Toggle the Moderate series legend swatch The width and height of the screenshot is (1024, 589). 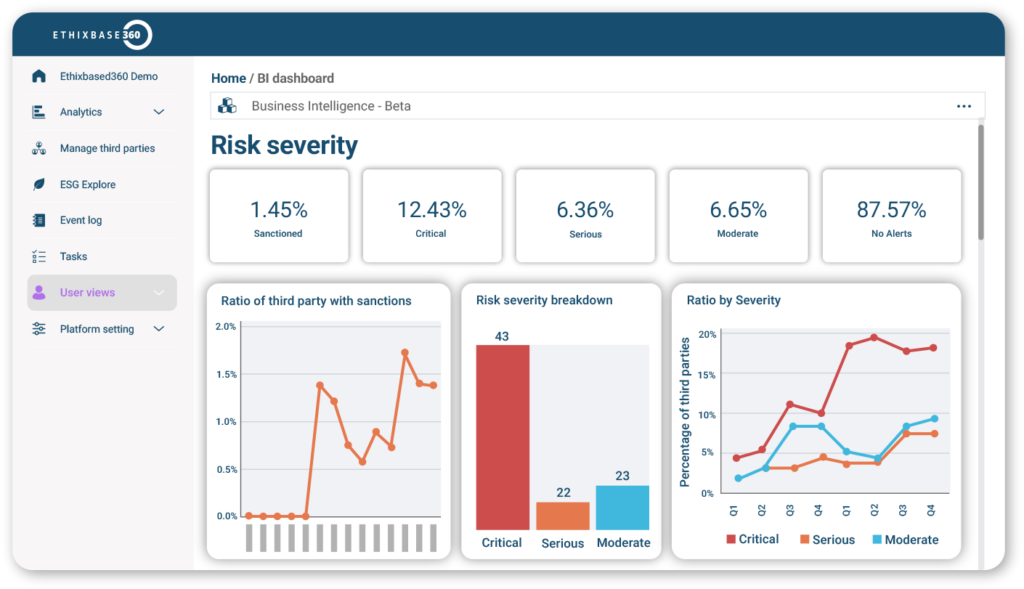pyautogui.click(x=877, y=539)
